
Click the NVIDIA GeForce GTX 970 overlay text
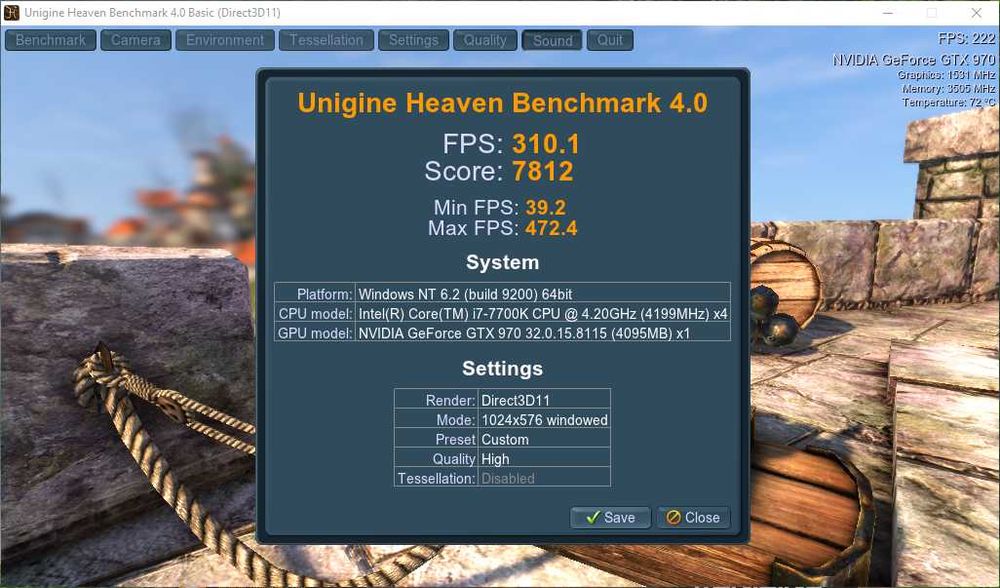914,60
